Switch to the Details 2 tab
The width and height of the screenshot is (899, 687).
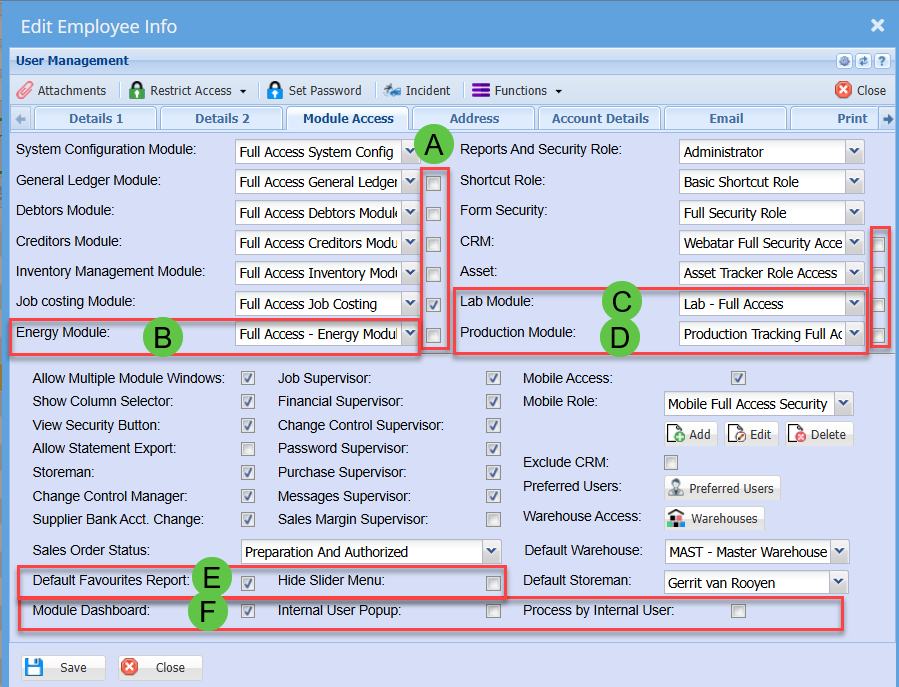(x=222, y=118)
